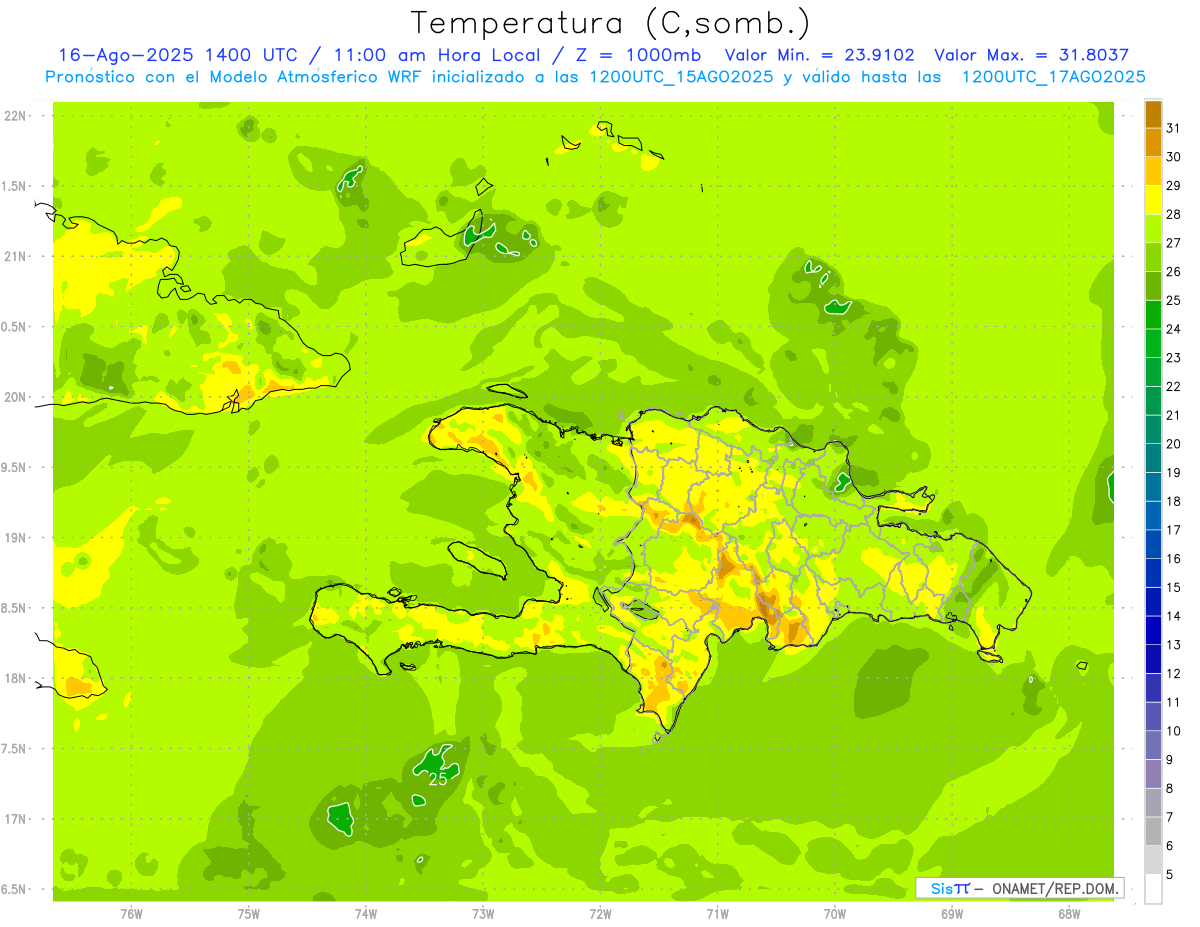The image size is (1200, 927).
Task: Click the '28' value on the color scale
Action: click(1174, 214)
